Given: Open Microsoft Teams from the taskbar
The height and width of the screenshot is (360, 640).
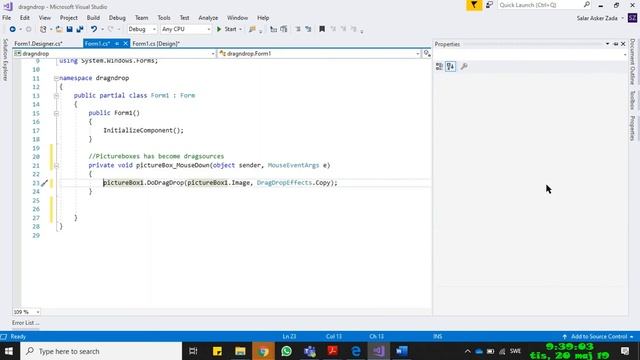Looking at the screenshot, I should (310, 351).
